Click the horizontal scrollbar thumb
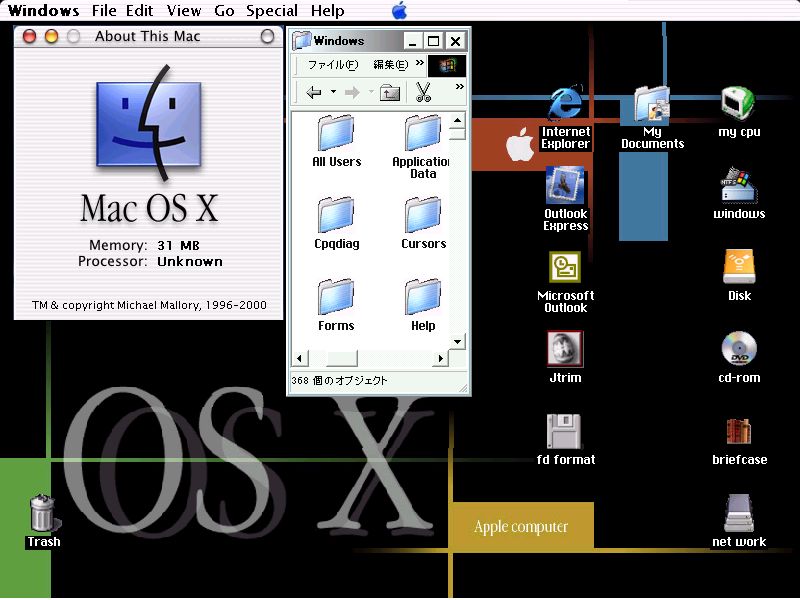The height and width of the screenshot is (600, 800). click(x=341, y=358)
